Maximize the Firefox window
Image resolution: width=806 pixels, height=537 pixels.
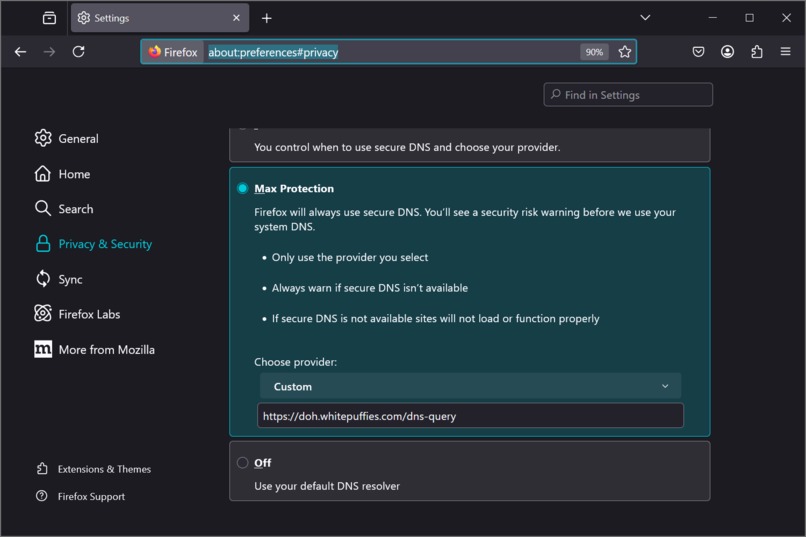click(749, 17)
